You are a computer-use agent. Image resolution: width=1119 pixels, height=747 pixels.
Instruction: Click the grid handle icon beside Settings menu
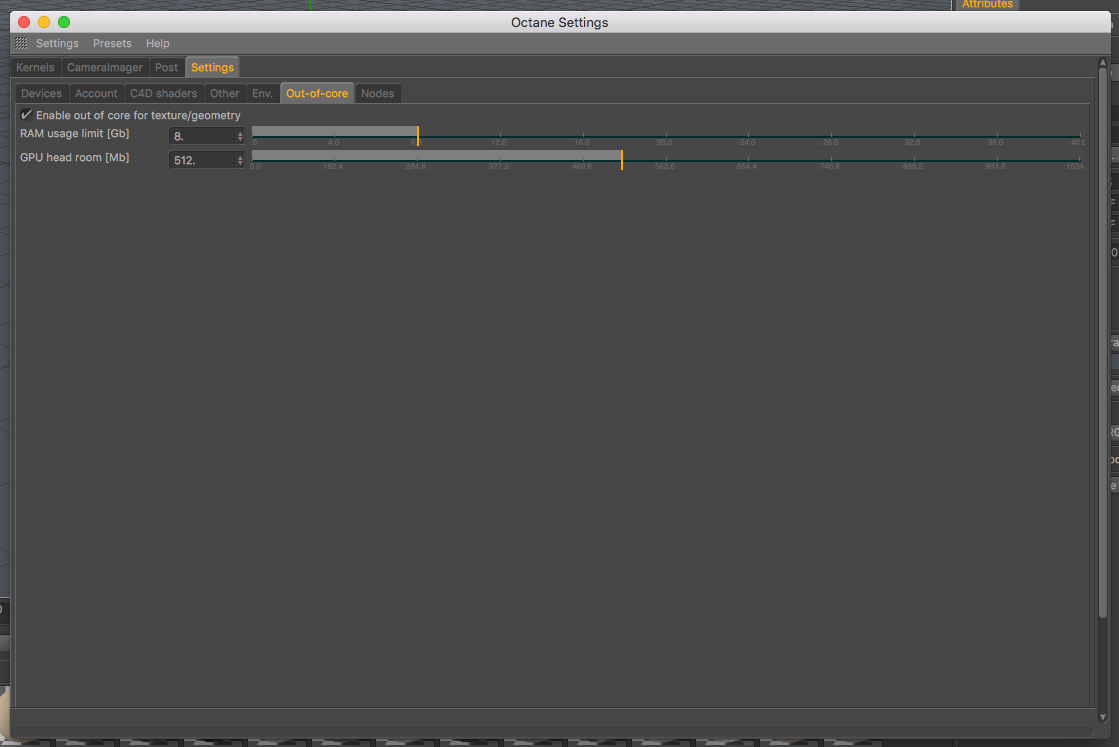click(x=21, y=44)
